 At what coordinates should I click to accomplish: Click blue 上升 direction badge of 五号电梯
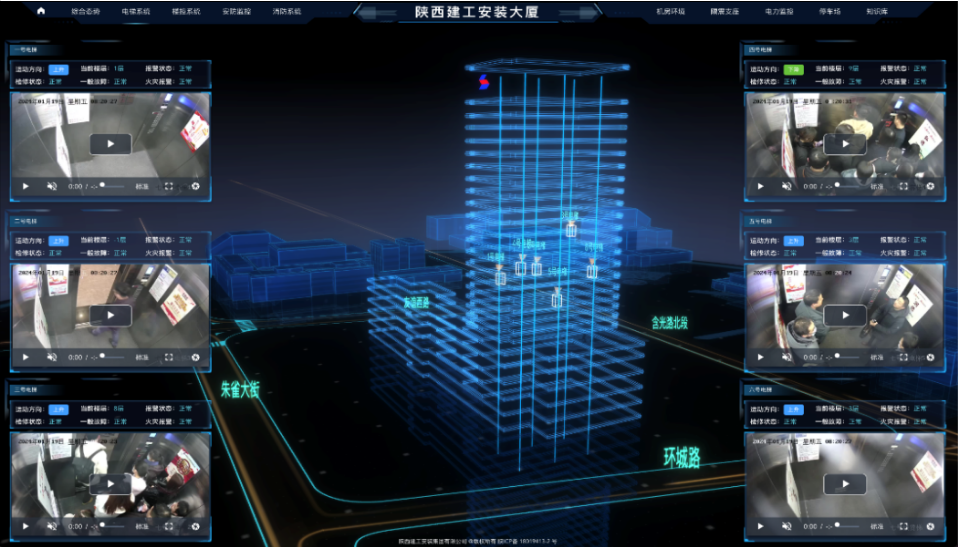[794, 241]
